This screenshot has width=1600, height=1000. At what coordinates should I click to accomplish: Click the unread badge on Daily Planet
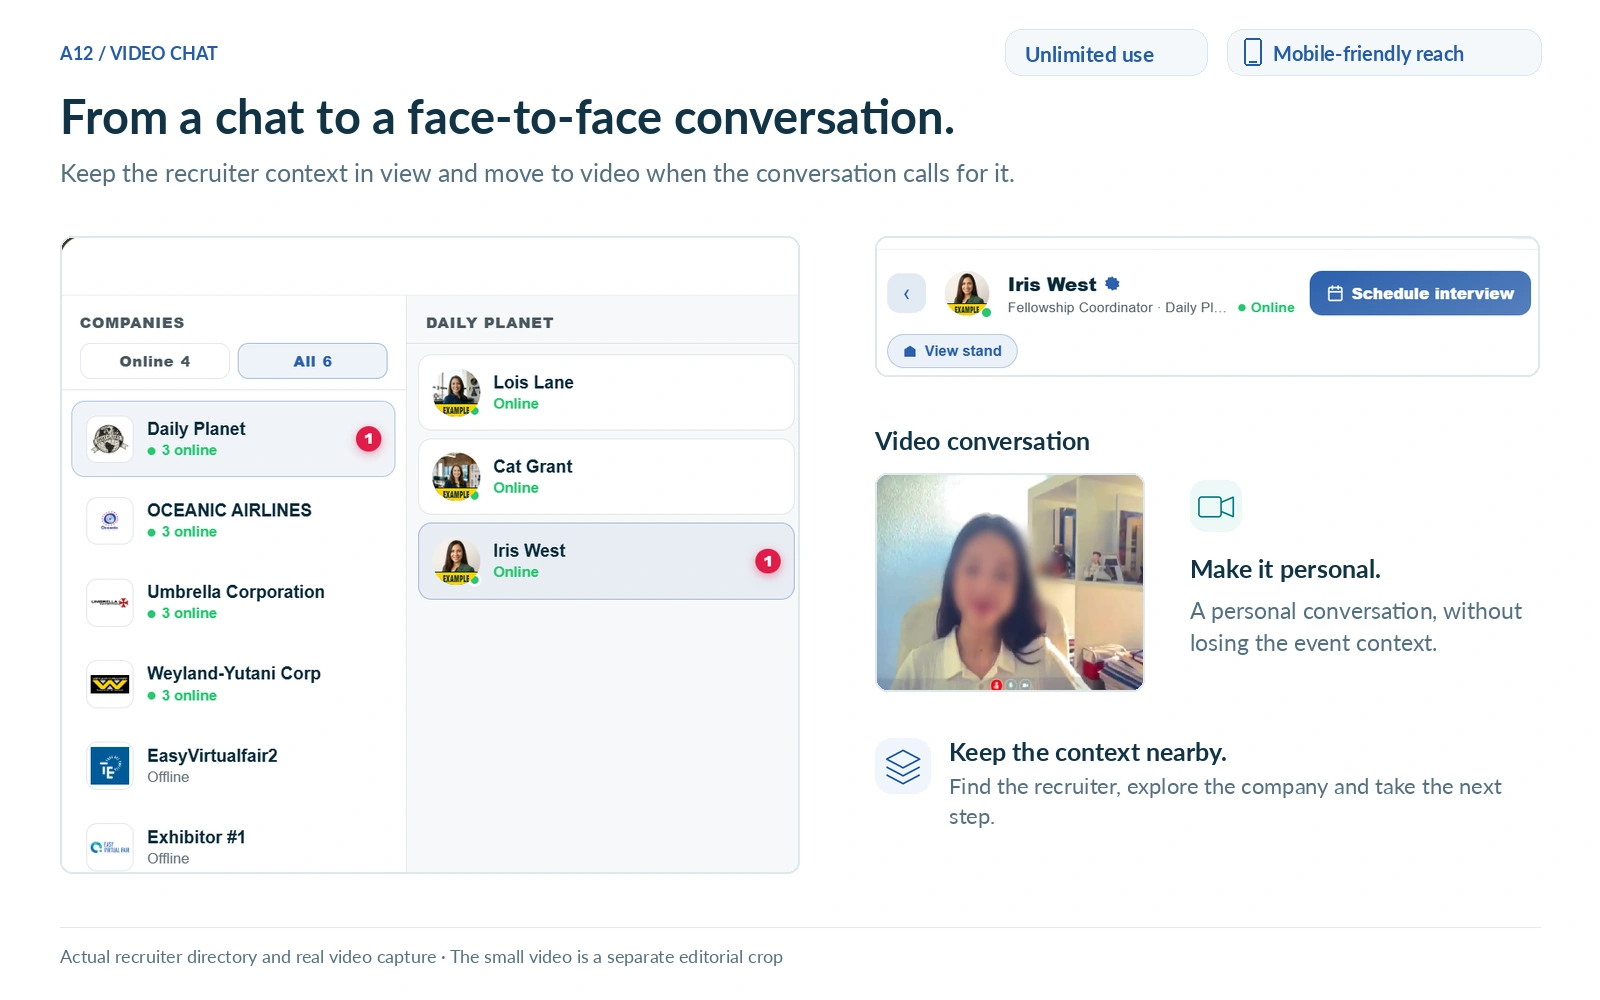[x=368, y=439]
